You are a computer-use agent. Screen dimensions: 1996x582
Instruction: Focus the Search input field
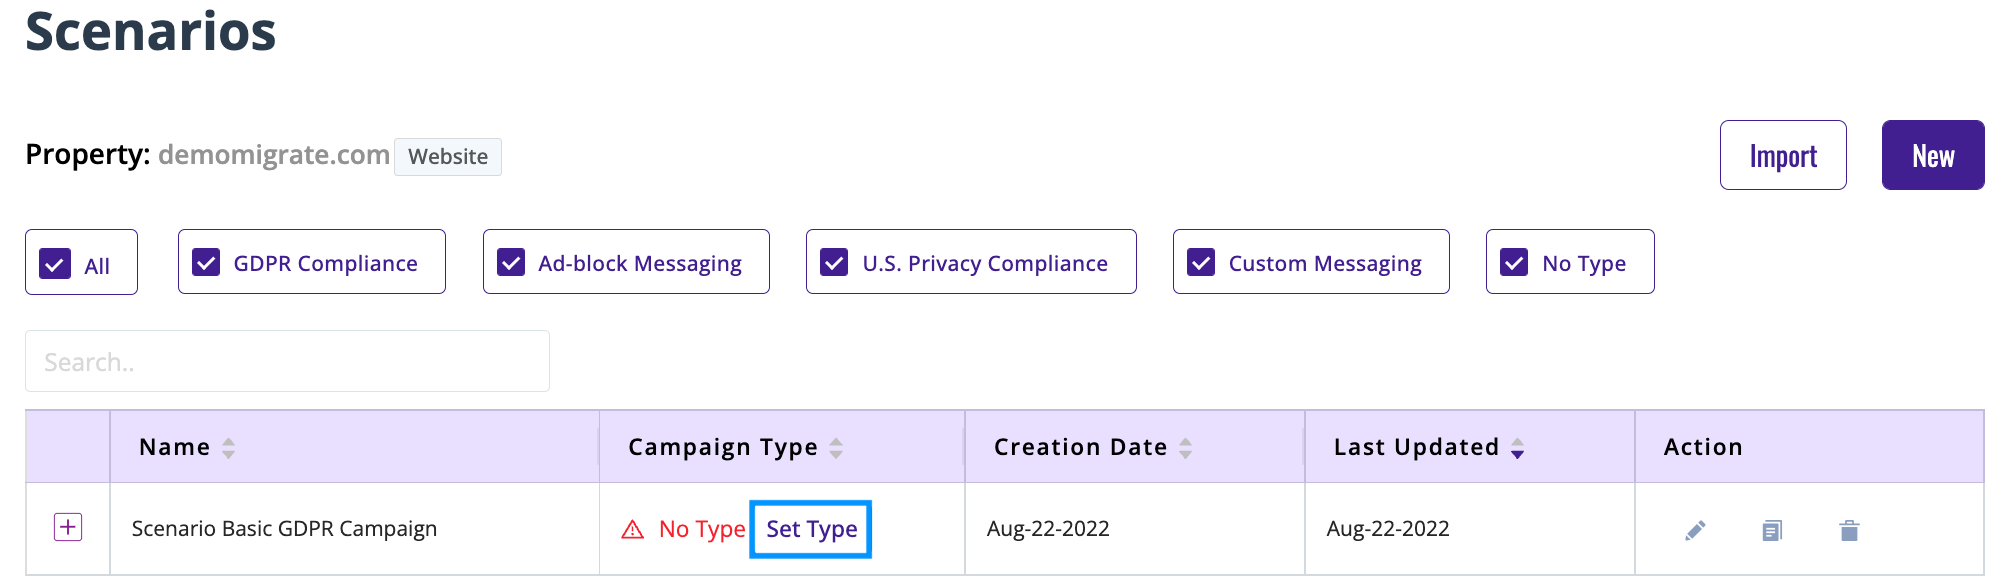pos(287,361)
